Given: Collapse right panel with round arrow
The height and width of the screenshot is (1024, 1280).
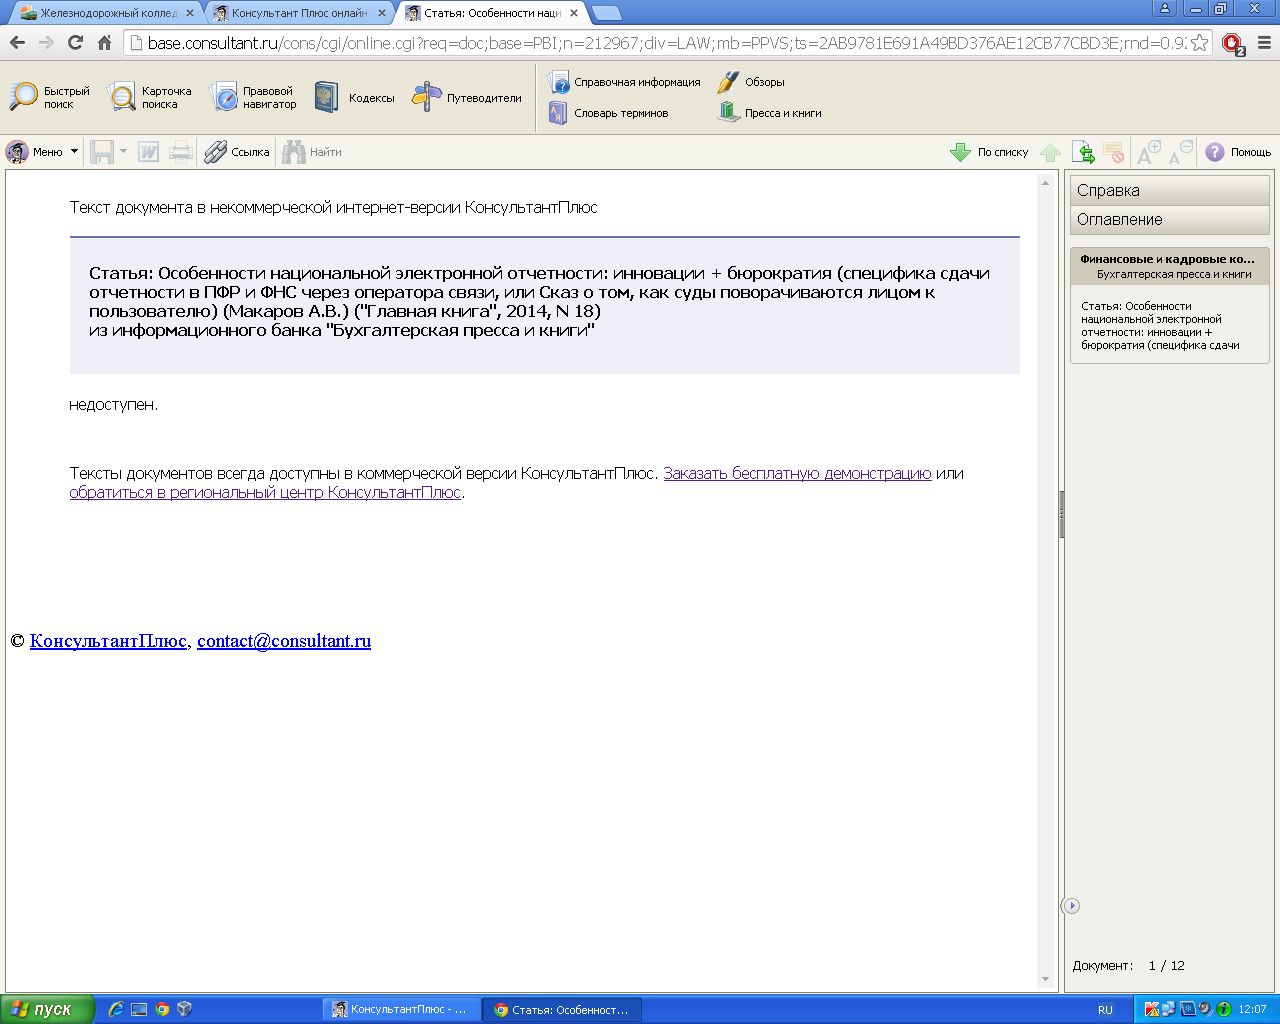Looking at the screenshot, I should pyautogui.click(x=1071, y=905).
